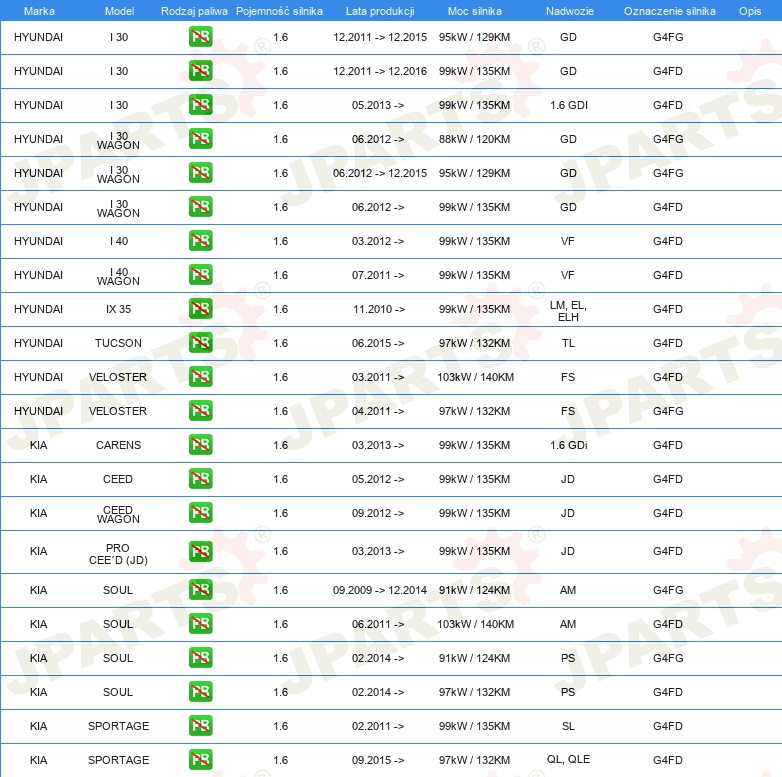Select the TUCSON model cell
Image resolution: width=782 pixels, height=777 pixels.
118,343
